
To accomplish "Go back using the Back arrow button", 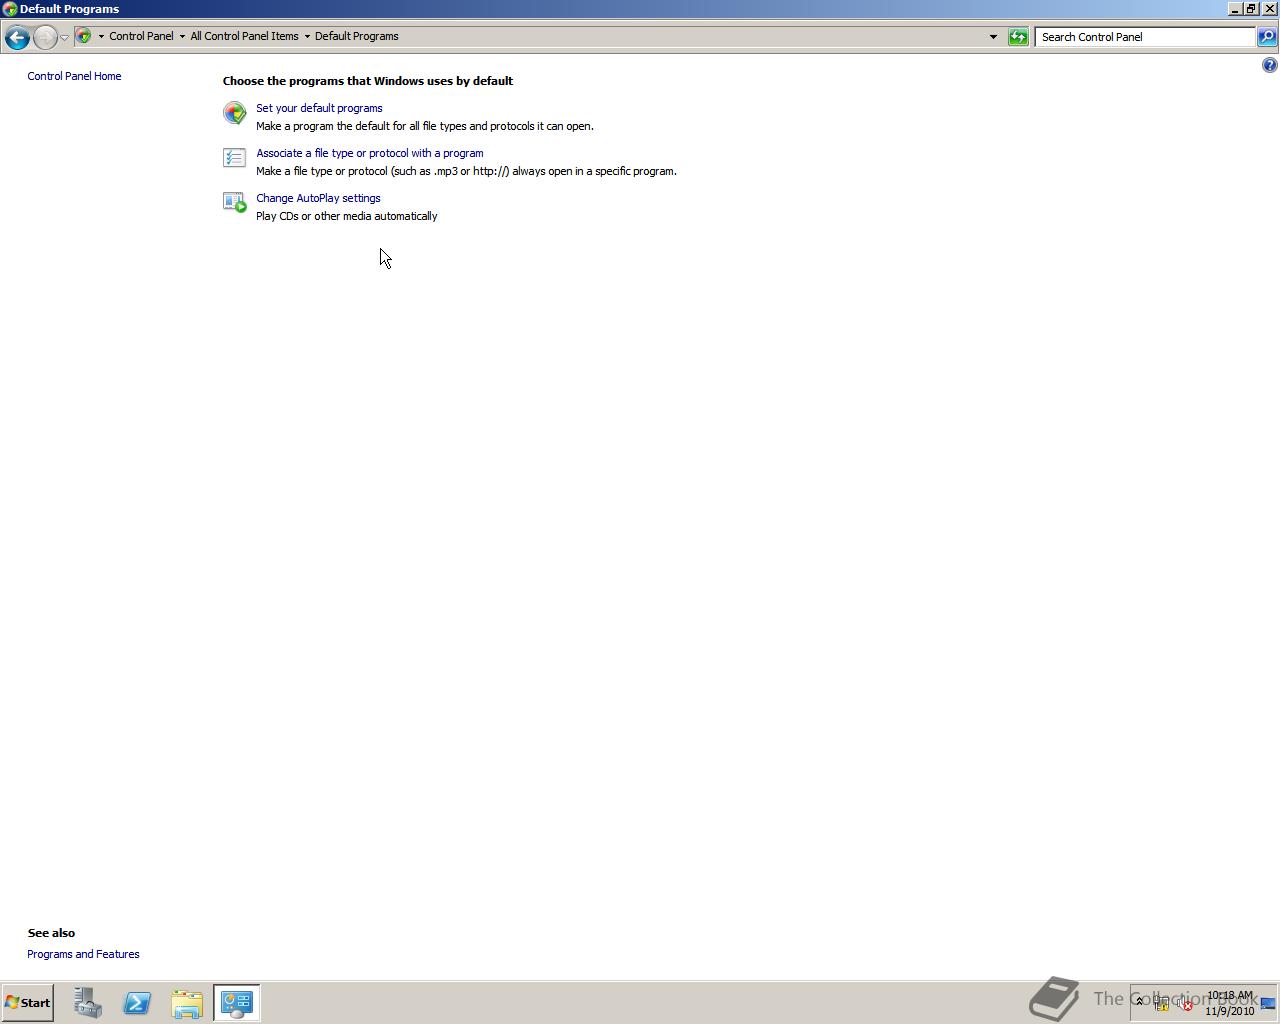I will point(17,37).
